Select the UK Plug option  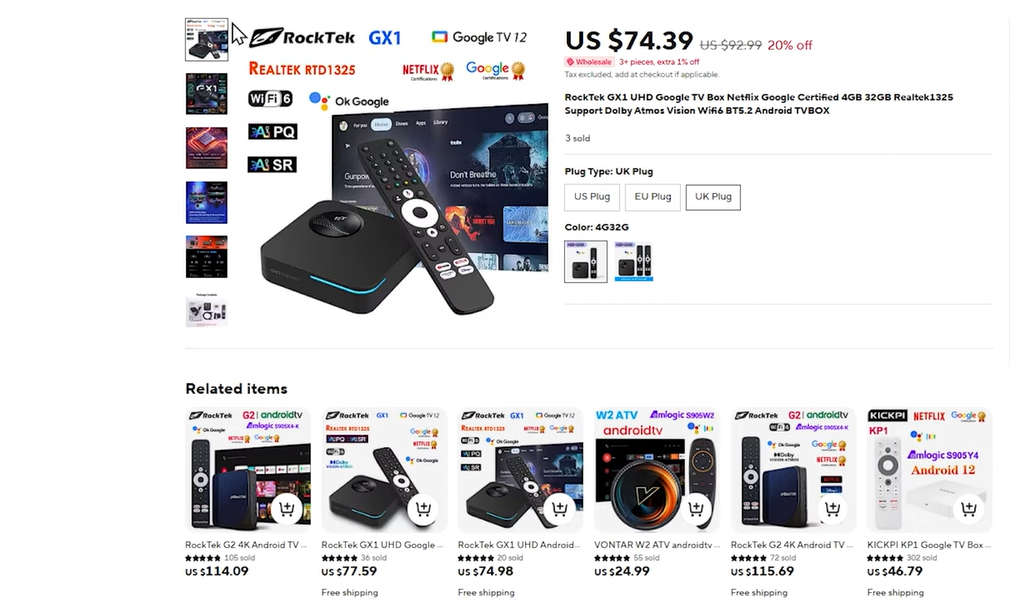coord(713,197)
